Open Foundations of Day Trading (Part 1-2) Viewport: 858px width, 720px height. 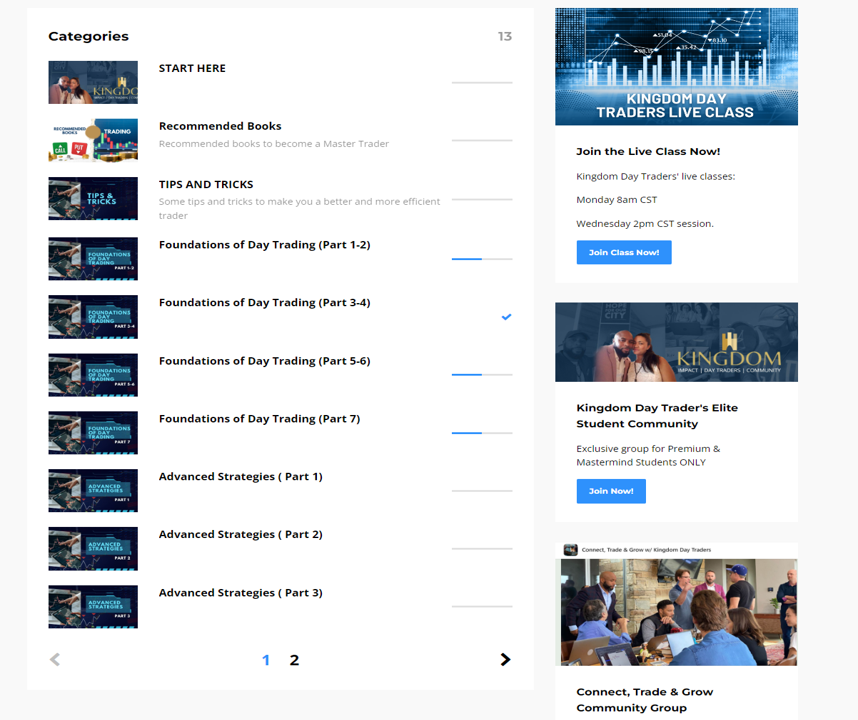tap(264, 245)
